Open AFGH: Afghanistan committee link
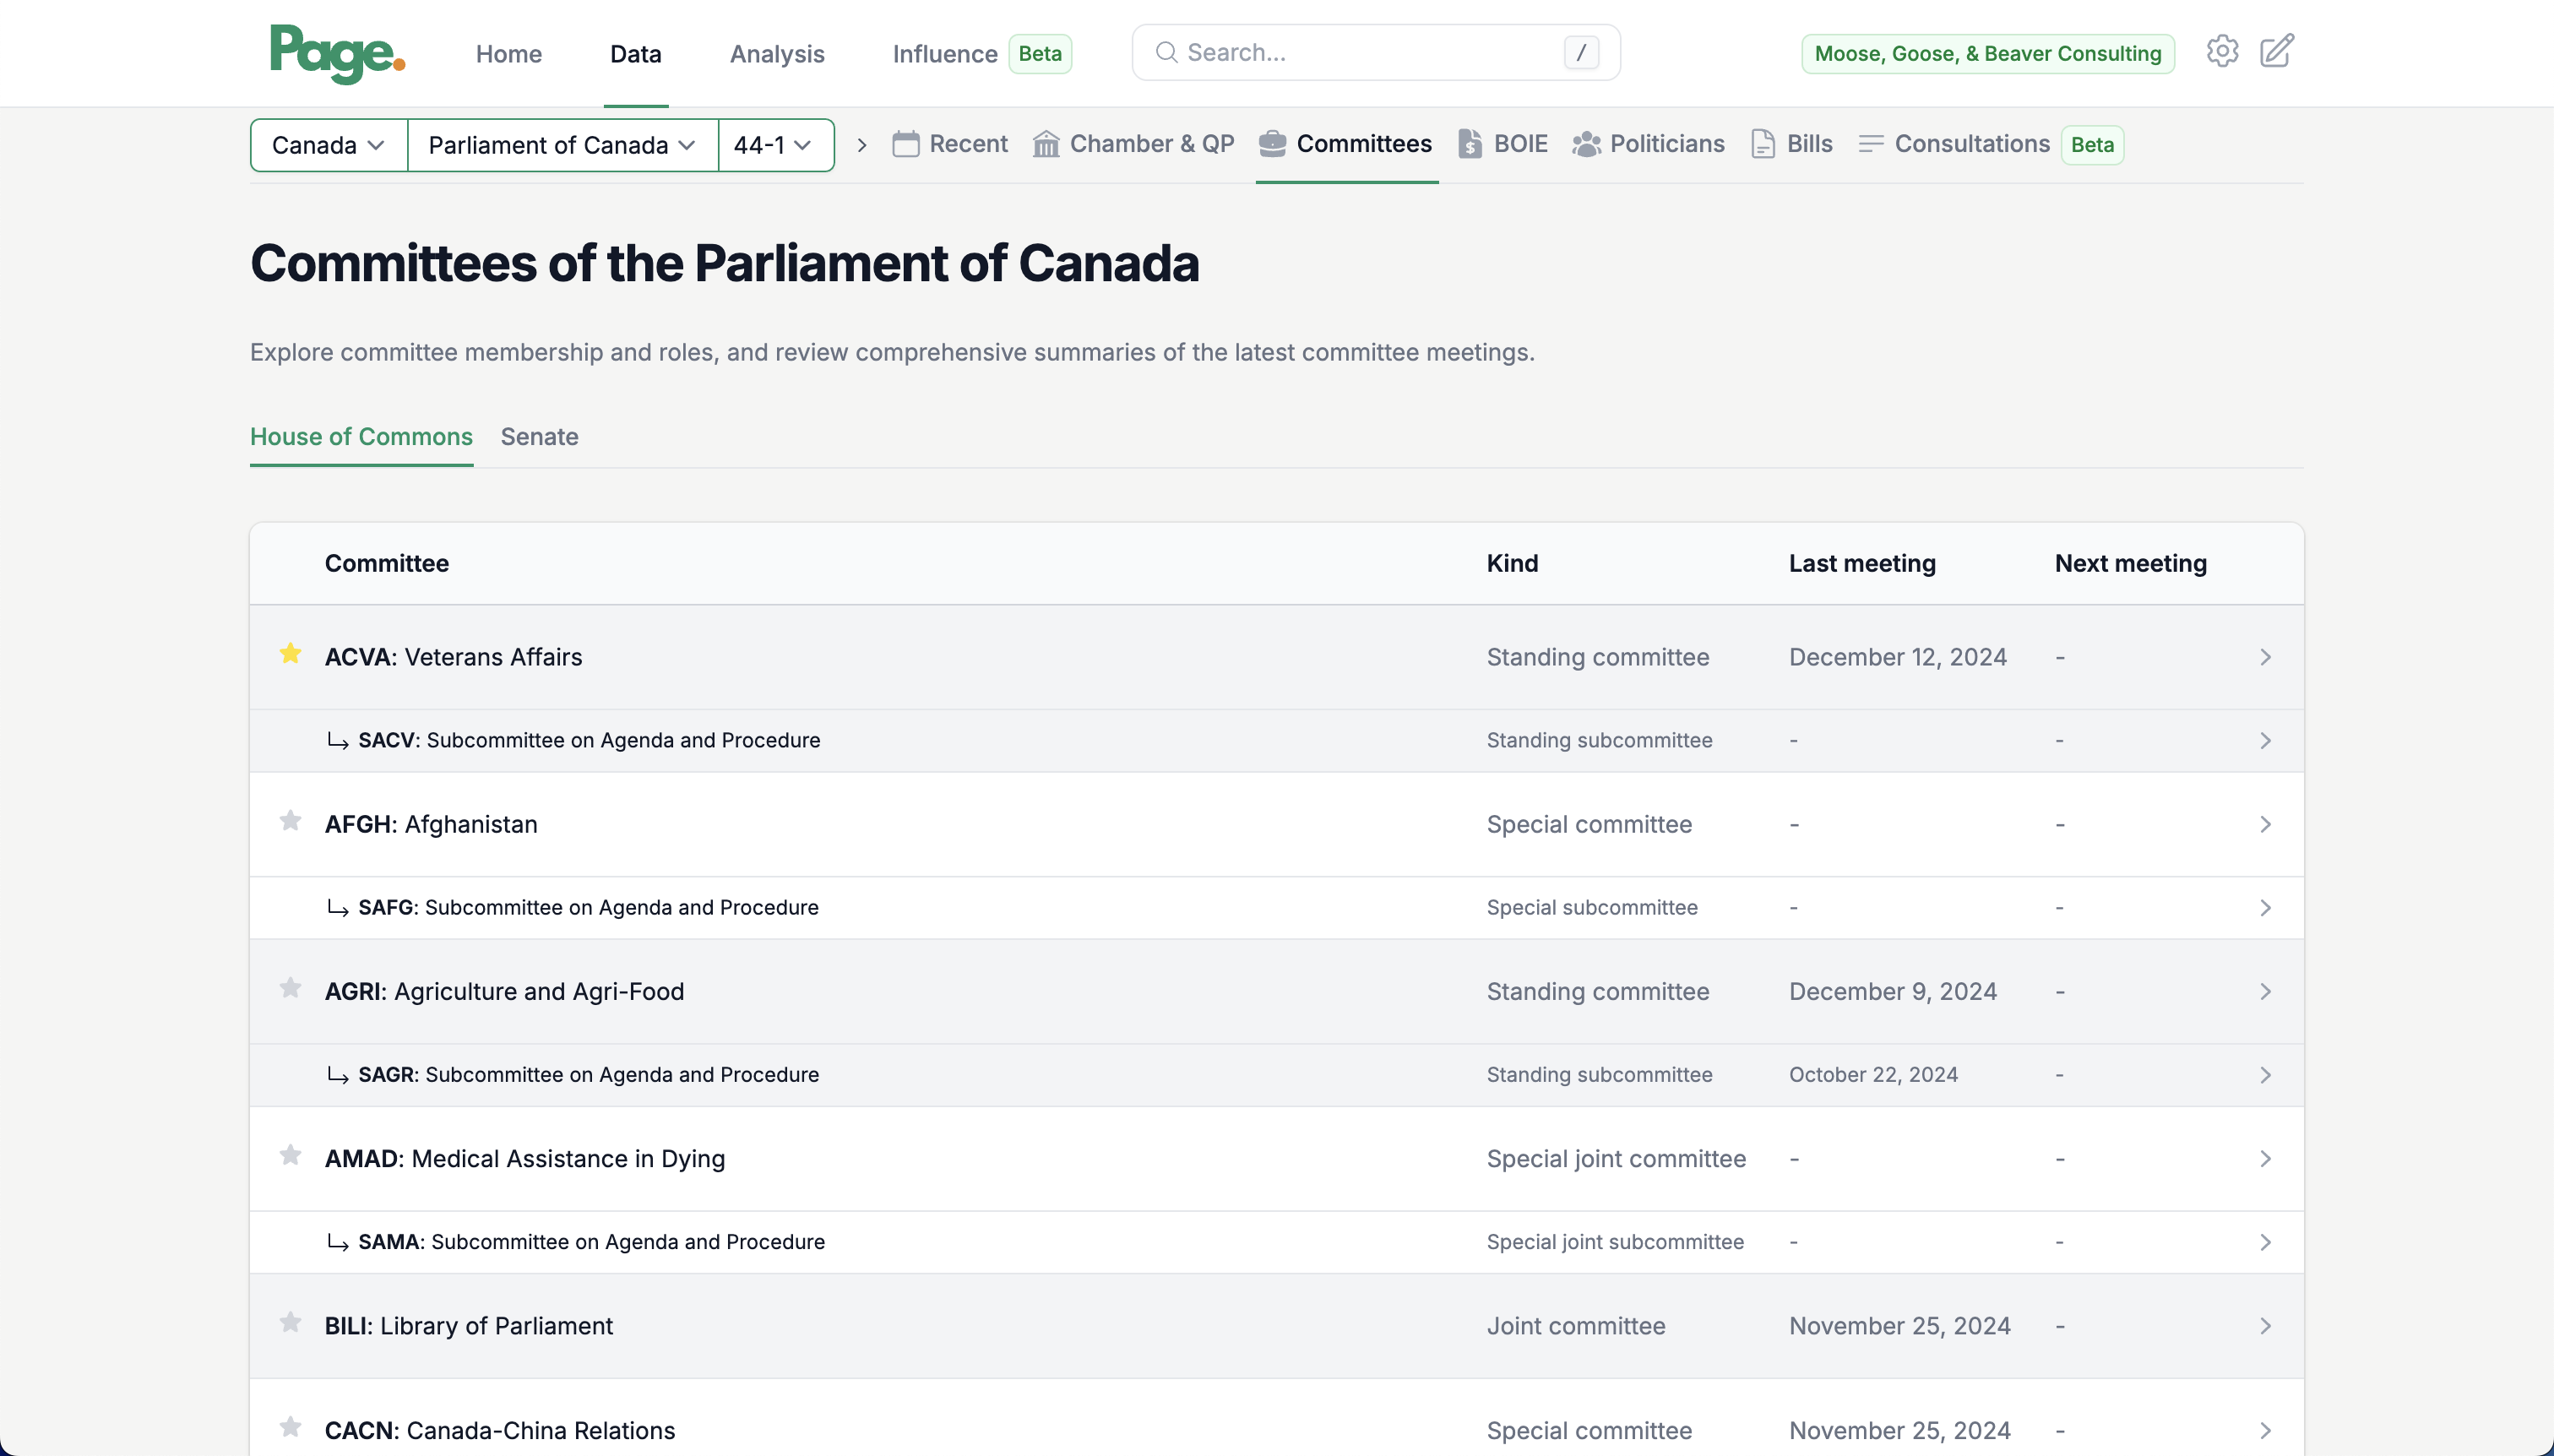Image resolution: width=2554 pixels, height=1456 pixels. 431,824
